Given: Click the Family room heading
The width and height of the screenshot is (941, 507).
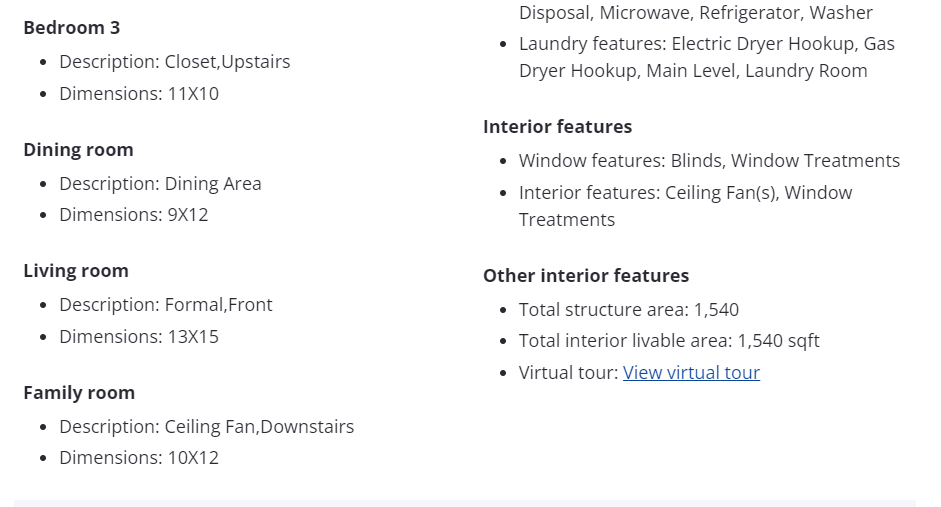Looking at the screenshot, I should (79, 393).
